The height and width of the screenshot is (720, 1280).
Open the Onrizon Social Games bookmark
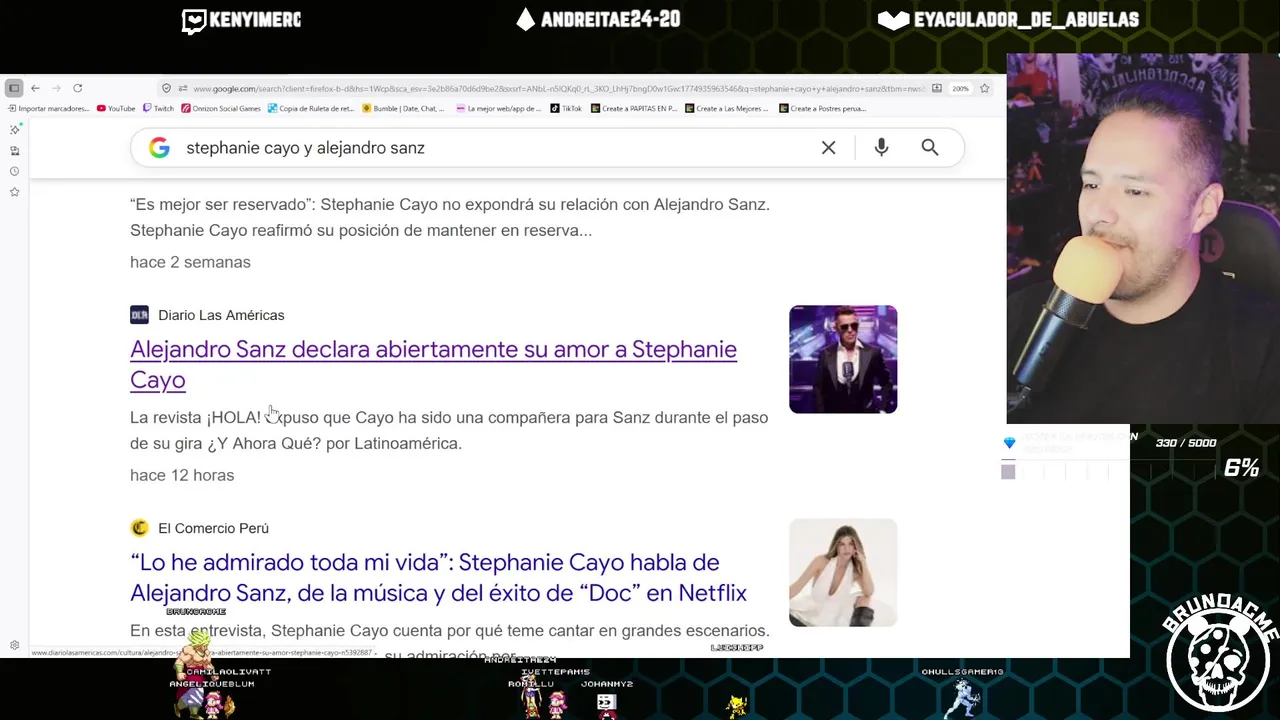pyautogui.click(x=221, y=108)
